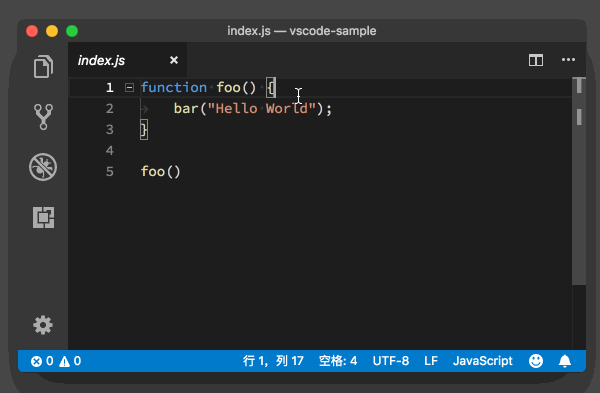Click the closing brace on line 3
The width and height of the screenshot is (600, 393).
point(144,130)
